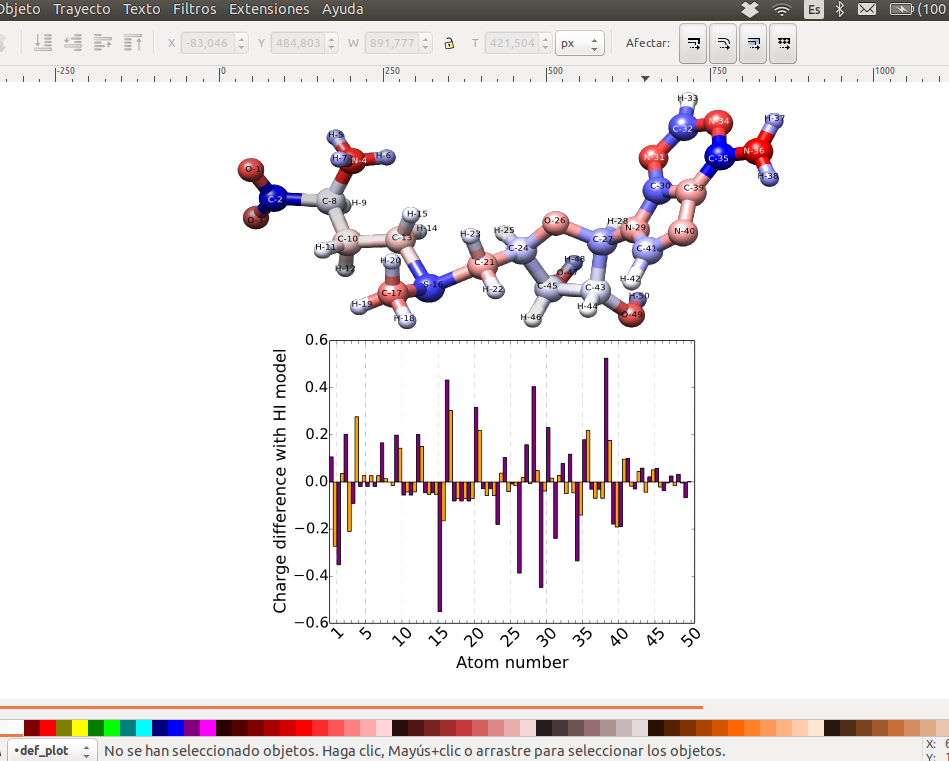Toggle the width/height ratio lock
Viewport: 949px width, 761px height.
pyautogui.click(x=449, y=43)
